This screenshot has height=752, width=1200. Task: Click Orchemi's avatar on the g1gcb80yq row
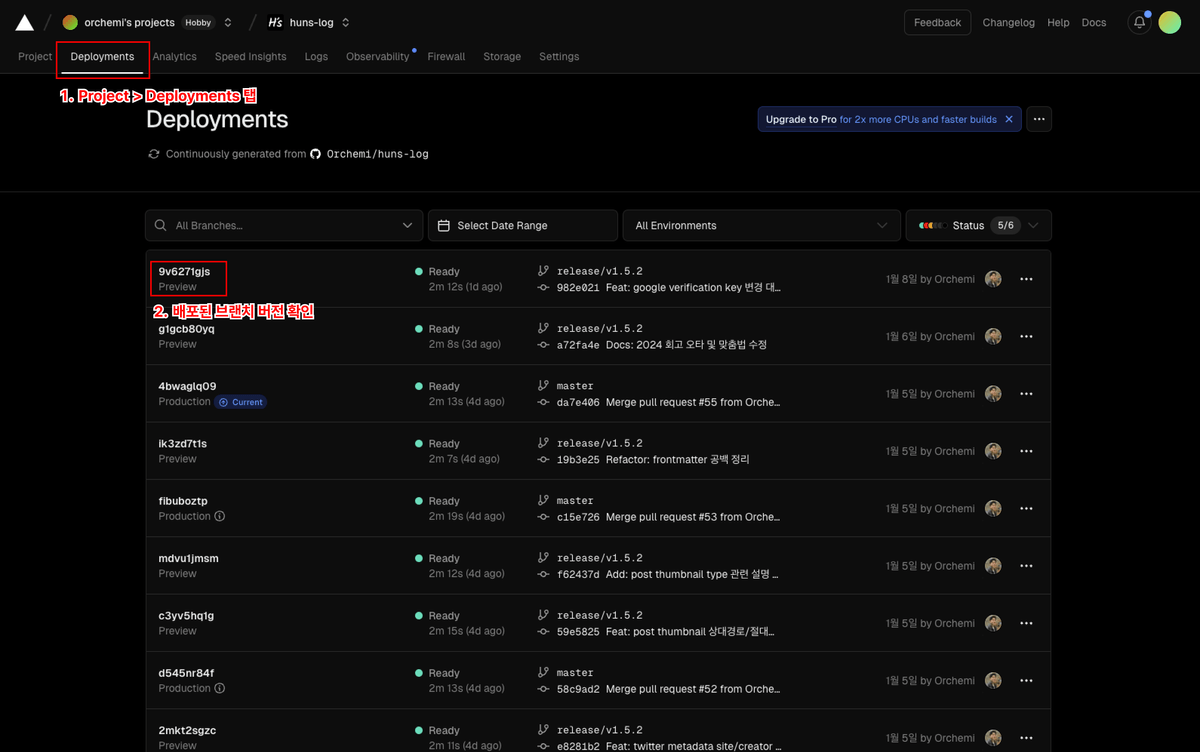(x=993, y=336)
